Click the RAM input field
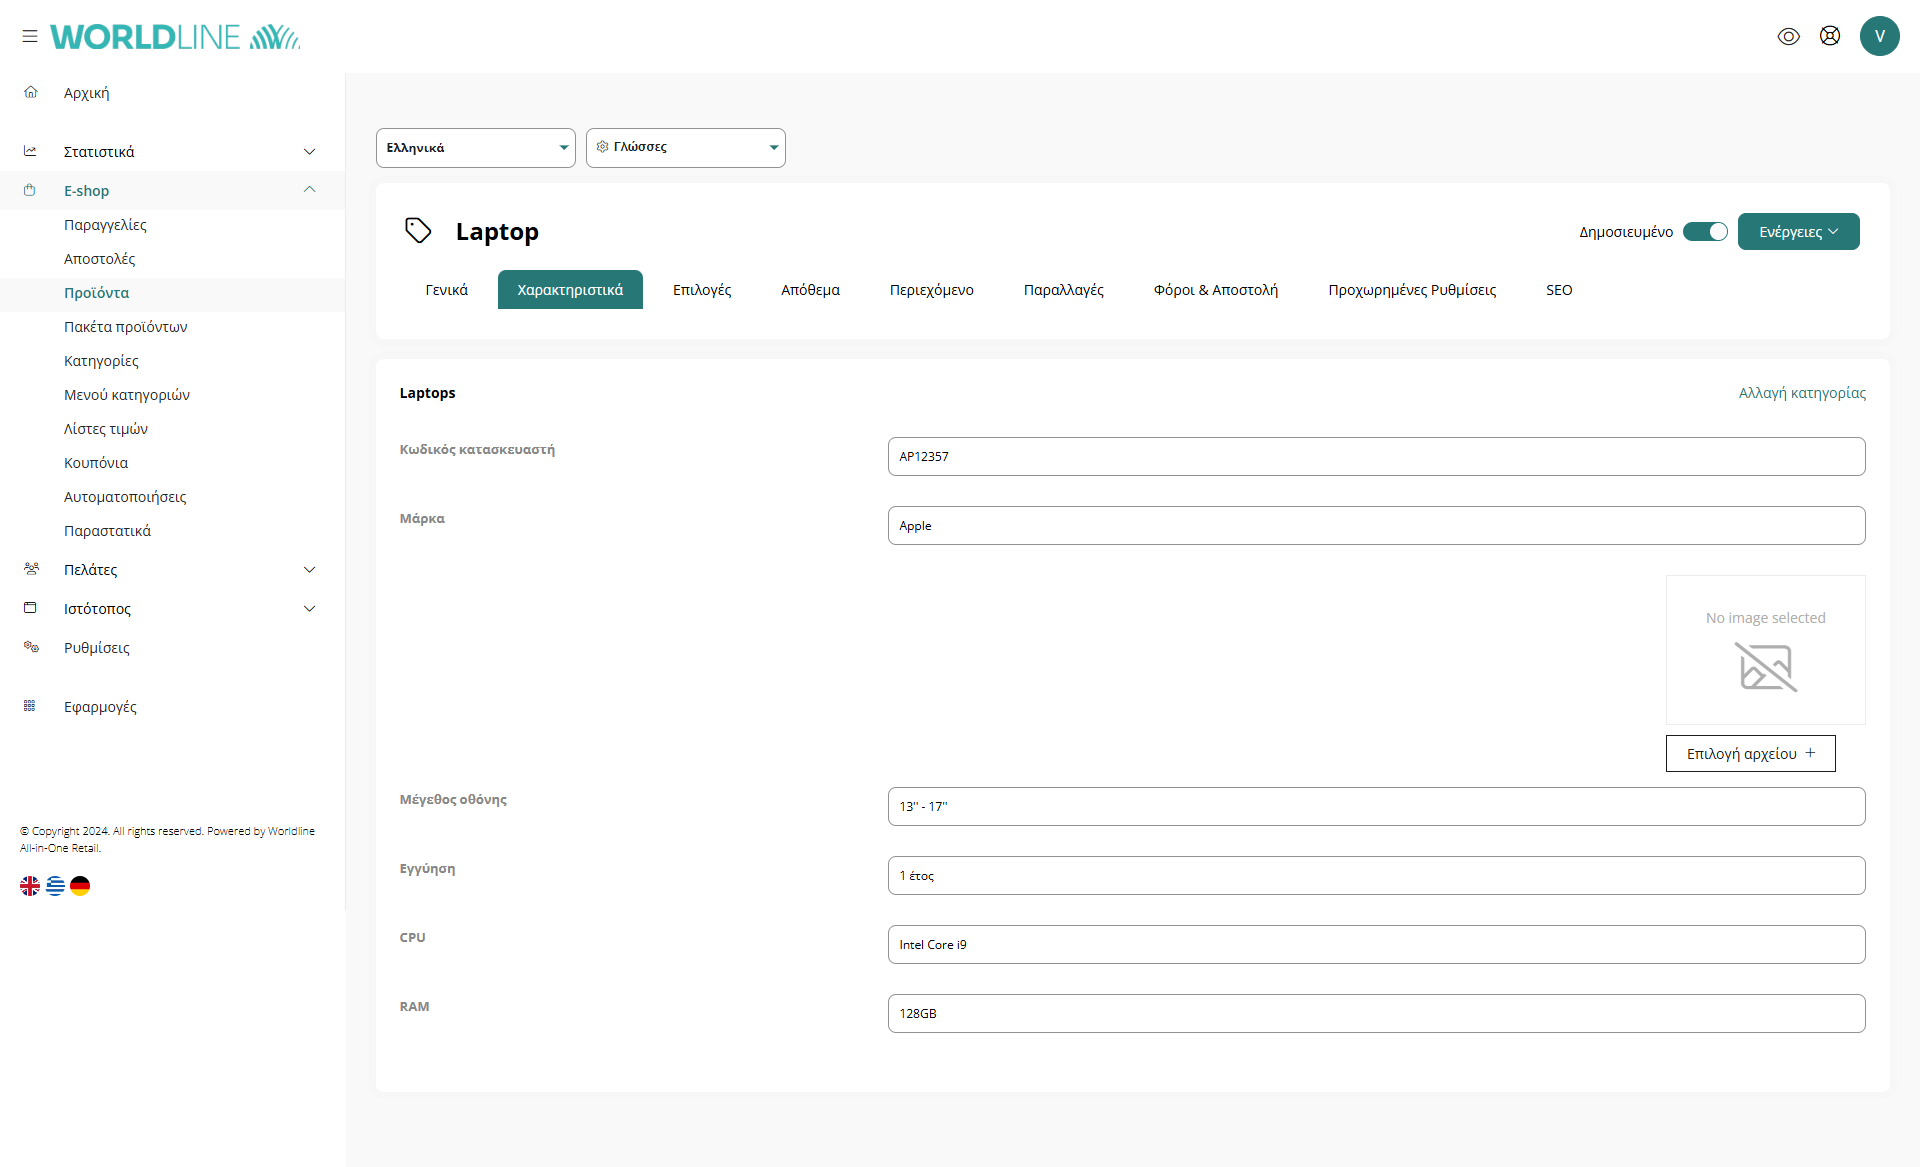 pyautogui.click(x=1375, y=1013)
